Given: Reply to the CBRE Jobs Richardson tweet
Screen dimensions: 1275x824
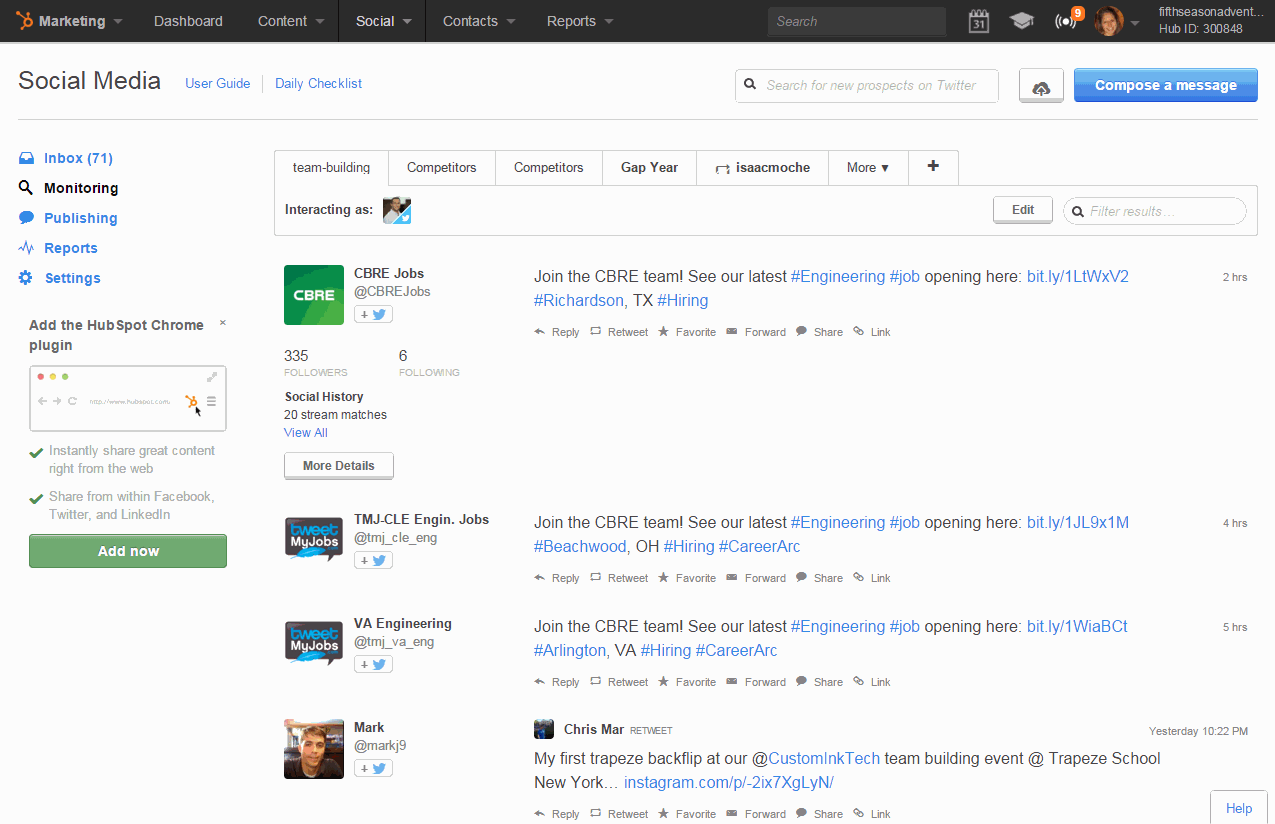Looking at the screenshot, I should click(x=557, y=332).
